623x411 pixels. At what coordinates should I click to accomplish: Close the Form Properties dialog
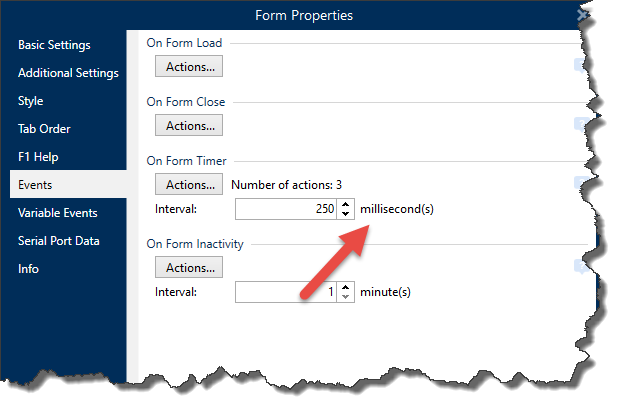pos(582,15)
